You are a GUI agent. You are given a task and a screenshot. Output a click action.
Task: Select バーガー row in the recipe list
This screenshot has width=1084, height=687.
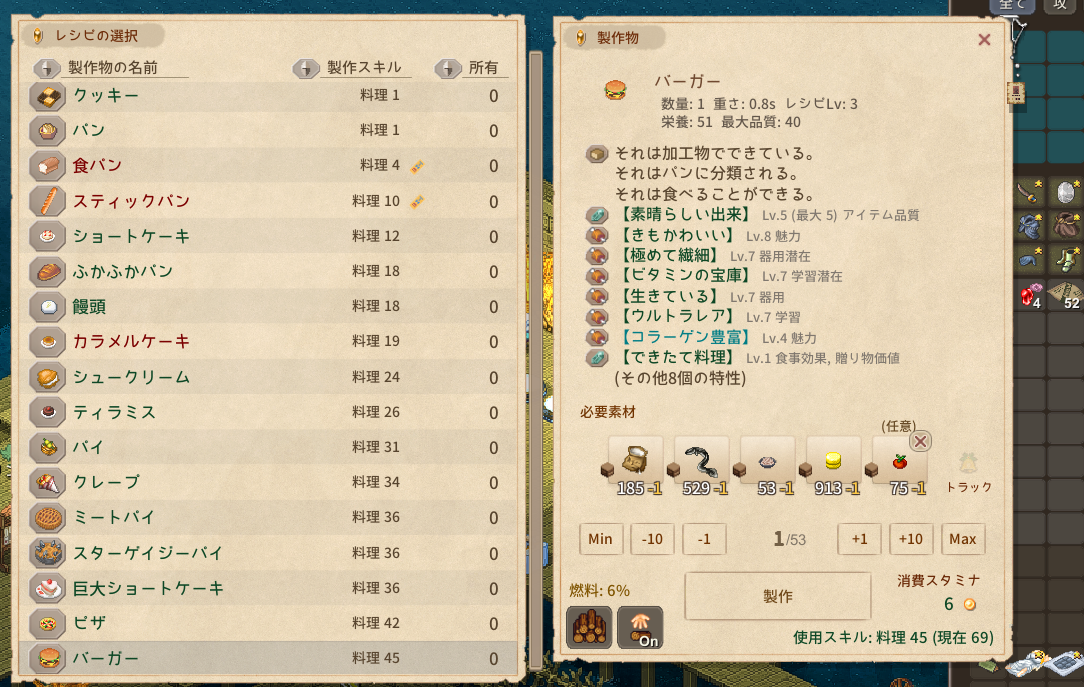(268, 658)
